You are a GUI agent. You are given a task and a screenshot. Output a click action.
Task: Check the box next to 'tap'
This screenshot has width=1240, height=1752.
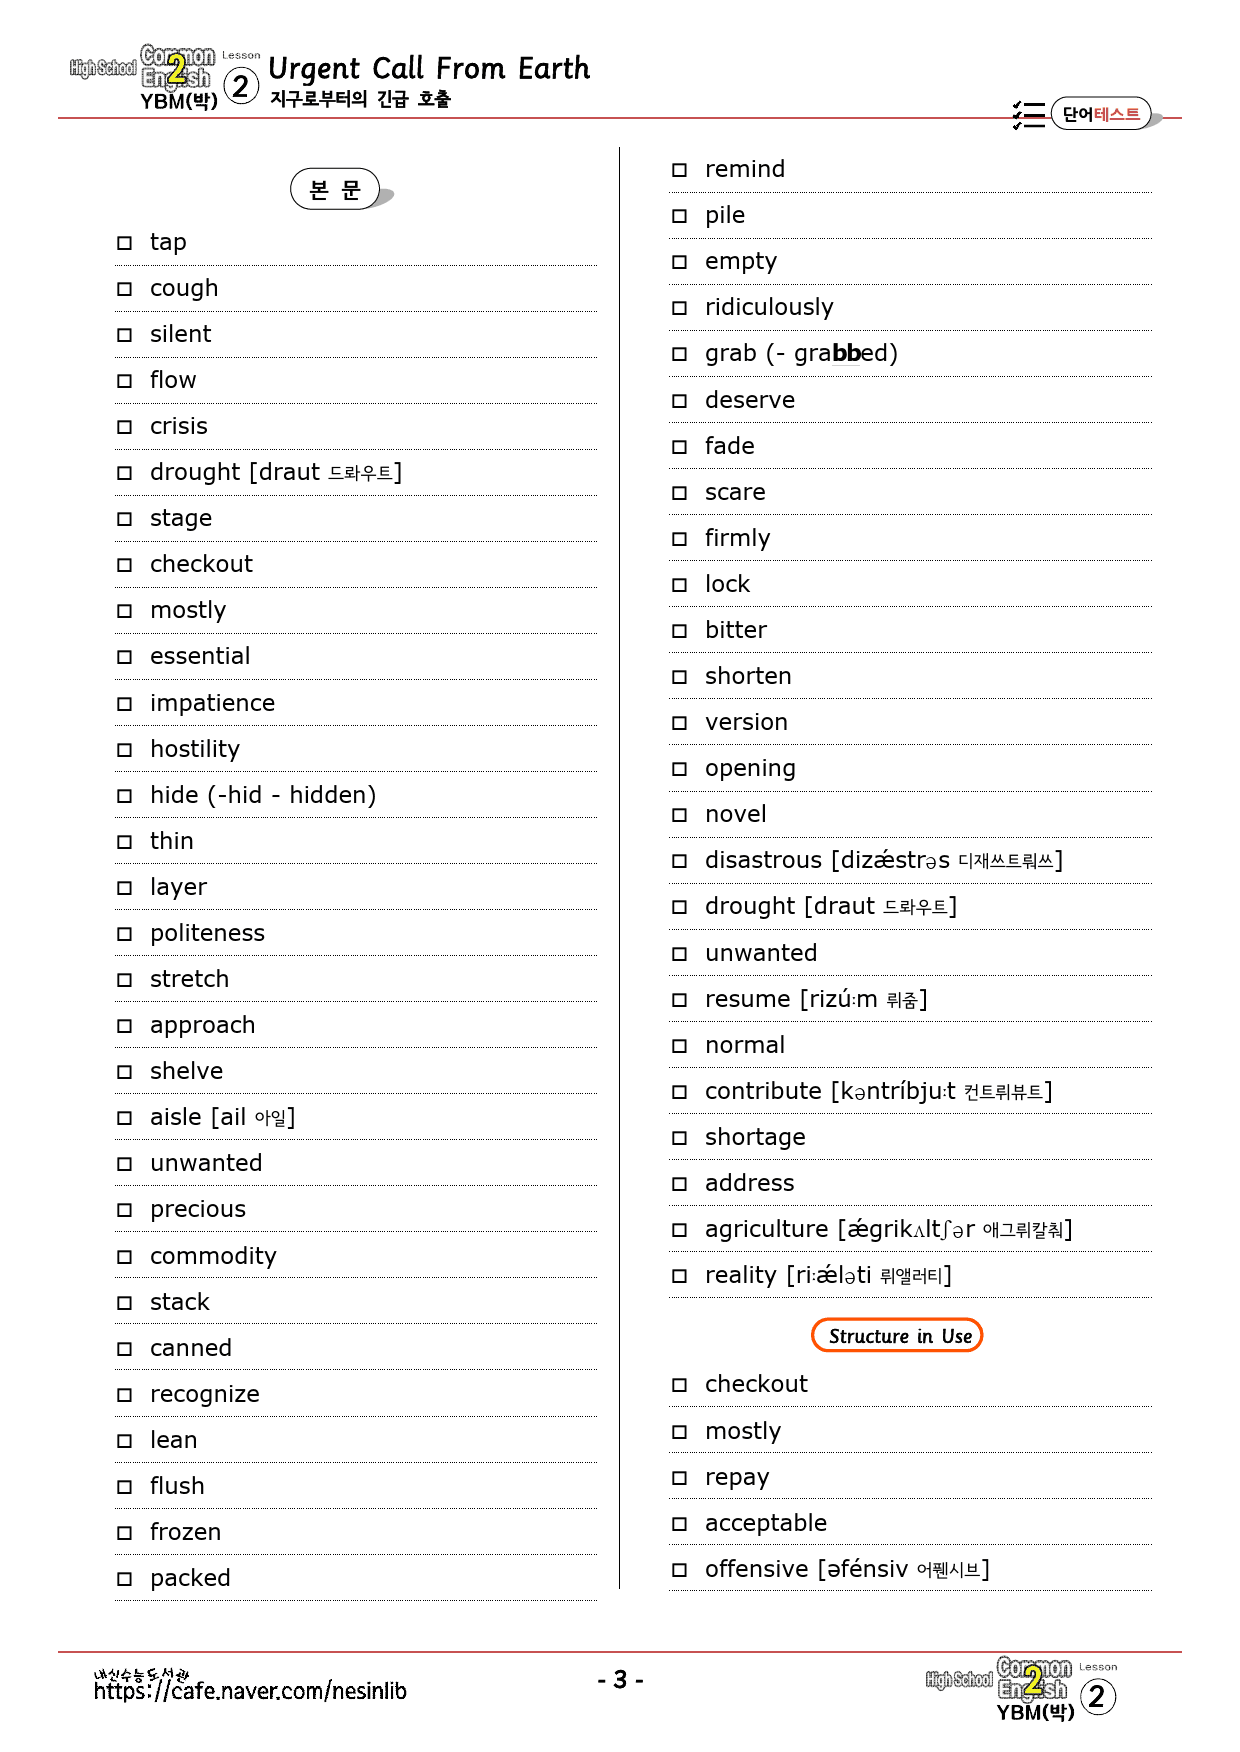pos(124,243)
